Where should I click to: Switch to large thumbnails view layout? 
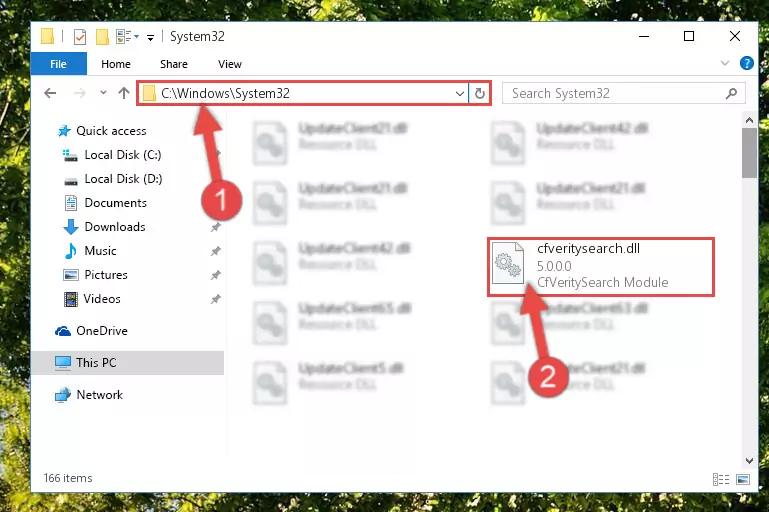[x=743, y=479]
